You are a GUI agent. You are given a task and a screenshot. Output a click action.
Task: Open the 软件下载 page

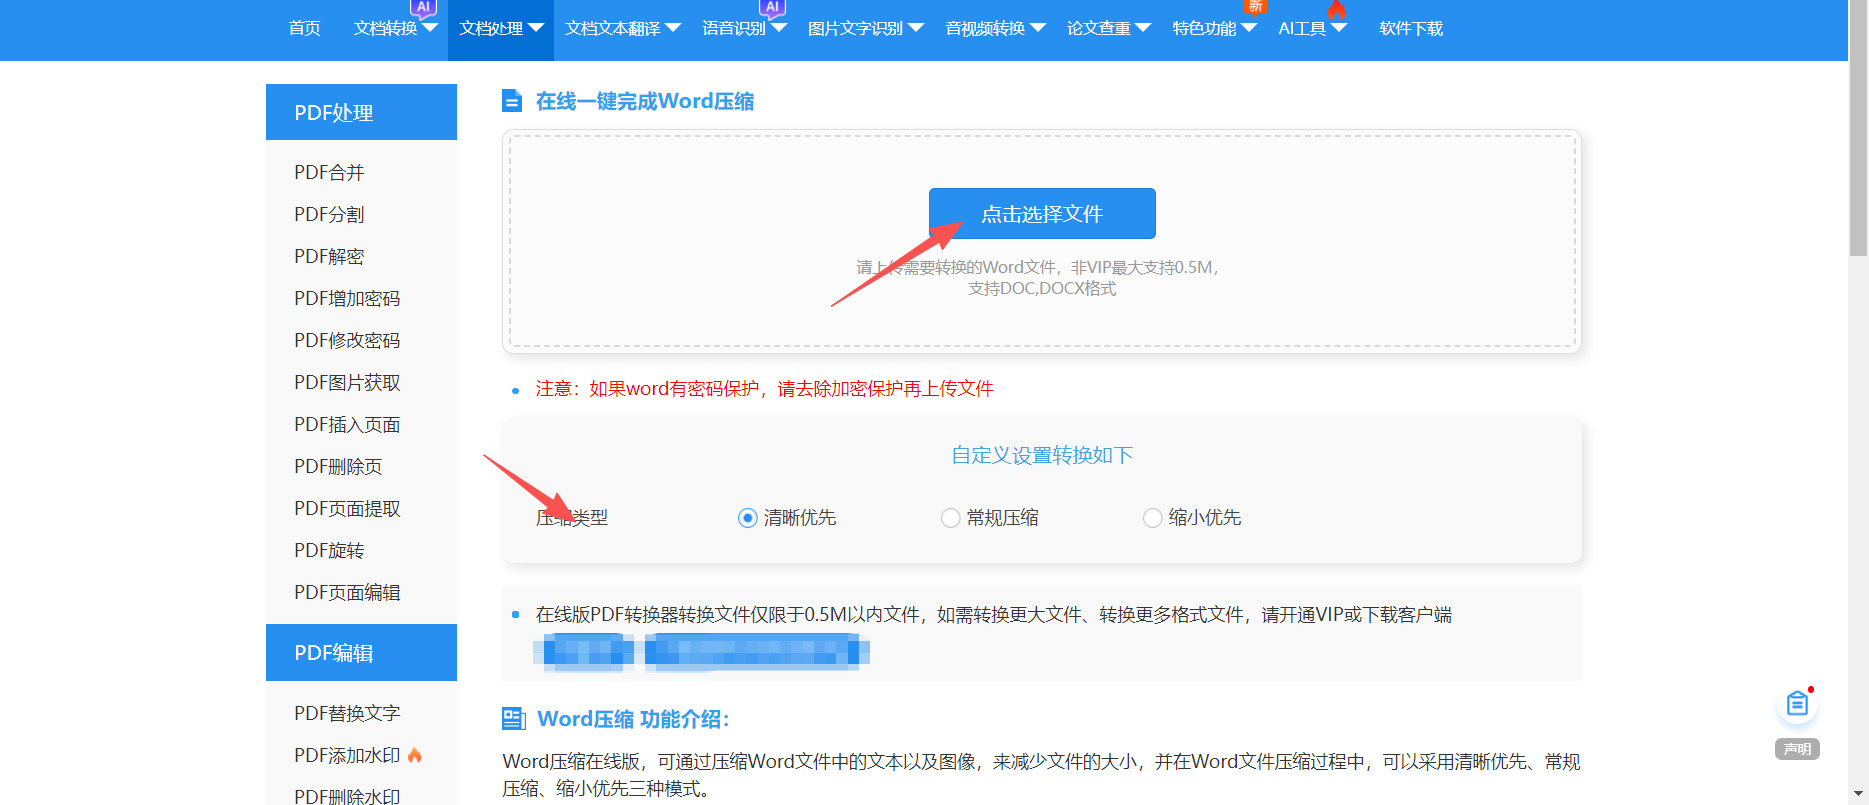point(1411,29)
